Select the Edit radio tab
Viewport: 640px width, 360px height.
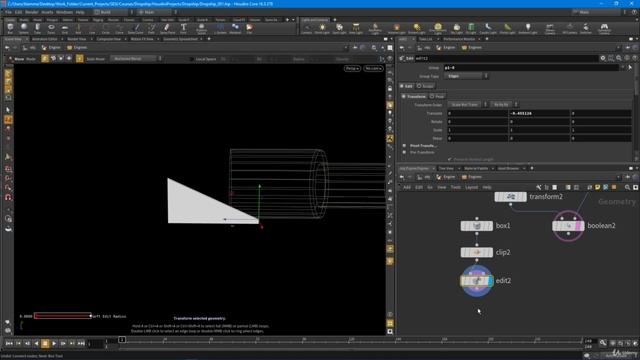coord(406,86)
